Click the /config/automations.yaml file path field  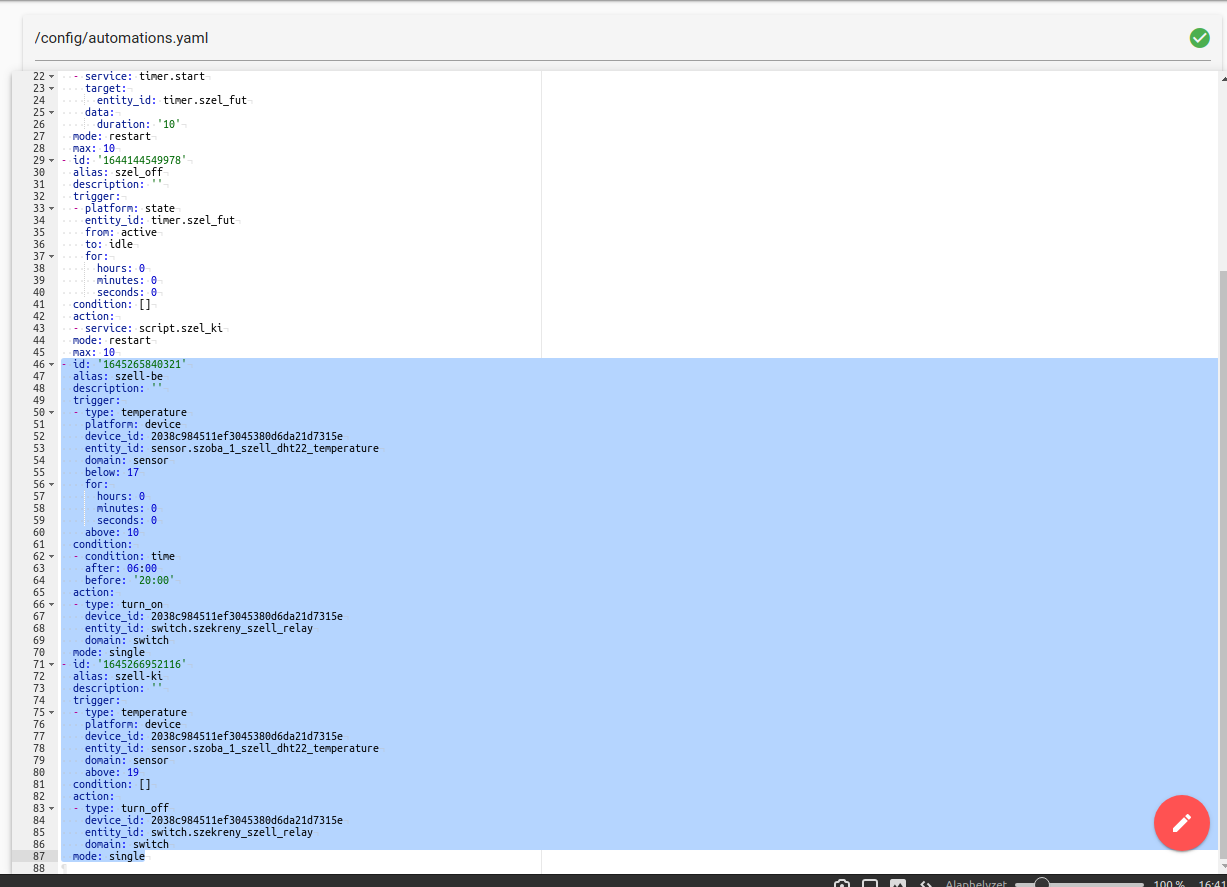(122, 37)
